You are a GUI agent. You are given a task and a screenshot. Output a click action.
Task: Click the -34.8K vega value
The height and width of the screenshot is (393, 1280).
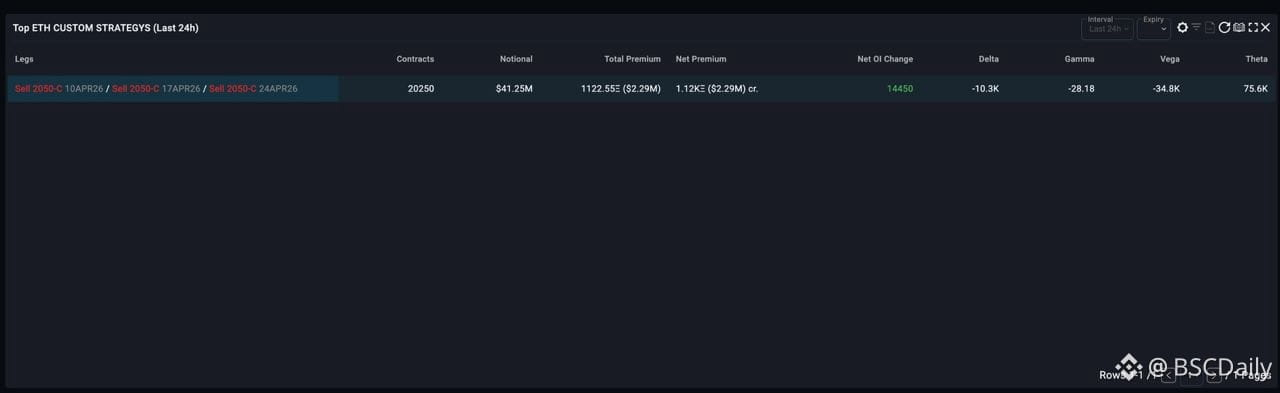click(1166, 89)
